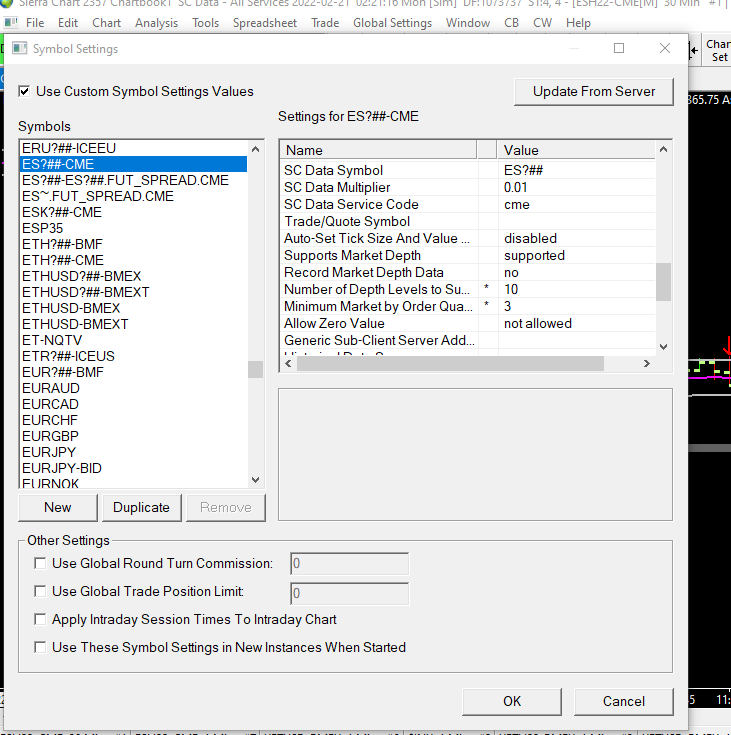The width and height of the screenshot is (731, 735).
Task: Disable Use Custom Symbol Settings Values
Action: tap(25, 91)
